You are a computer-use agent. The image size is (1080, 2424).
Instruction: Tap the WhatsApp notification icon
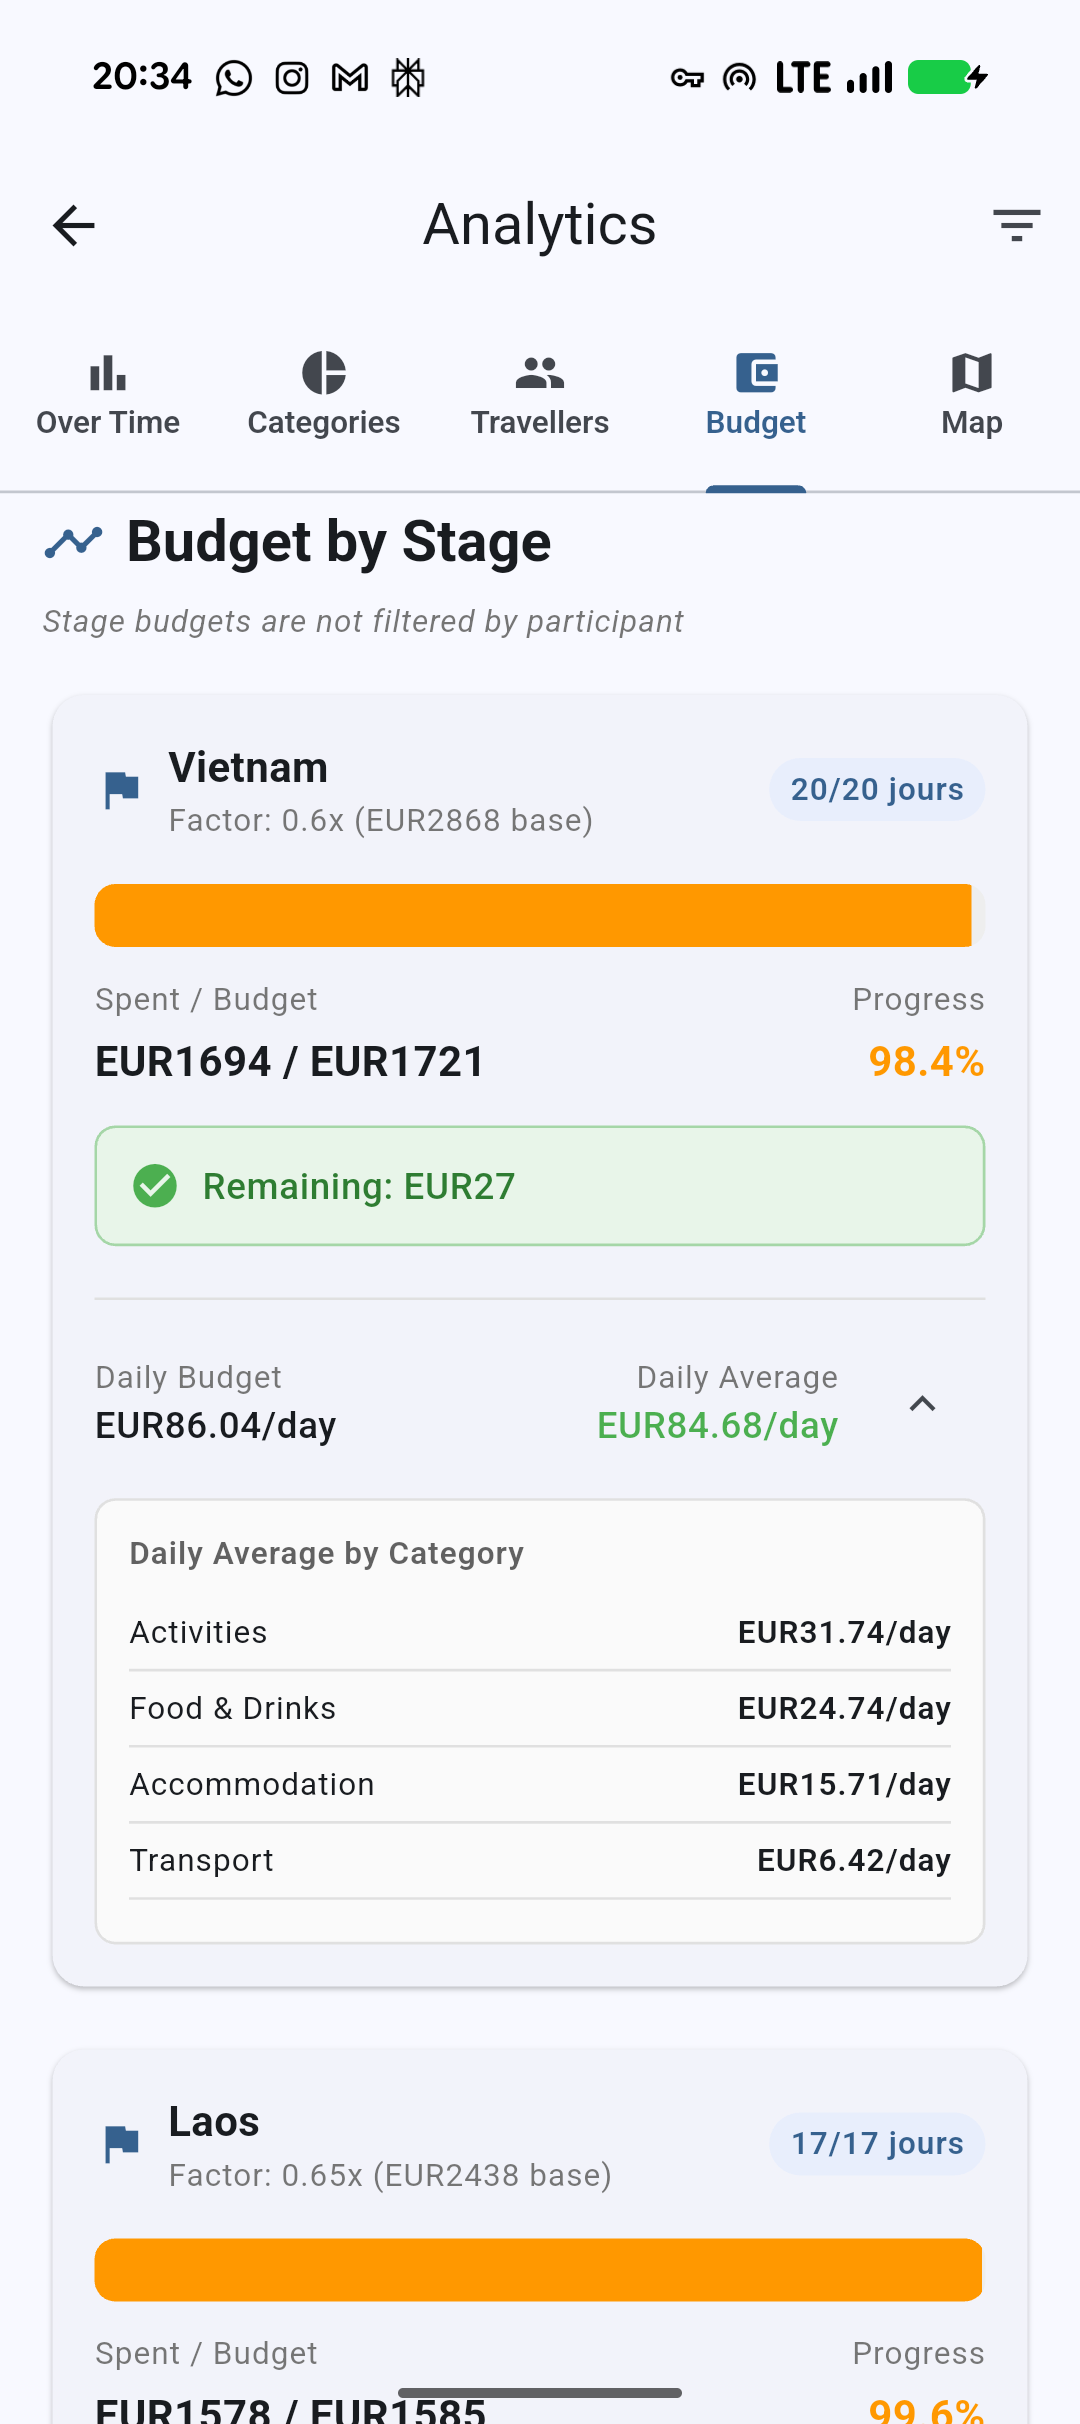point(234,78)
